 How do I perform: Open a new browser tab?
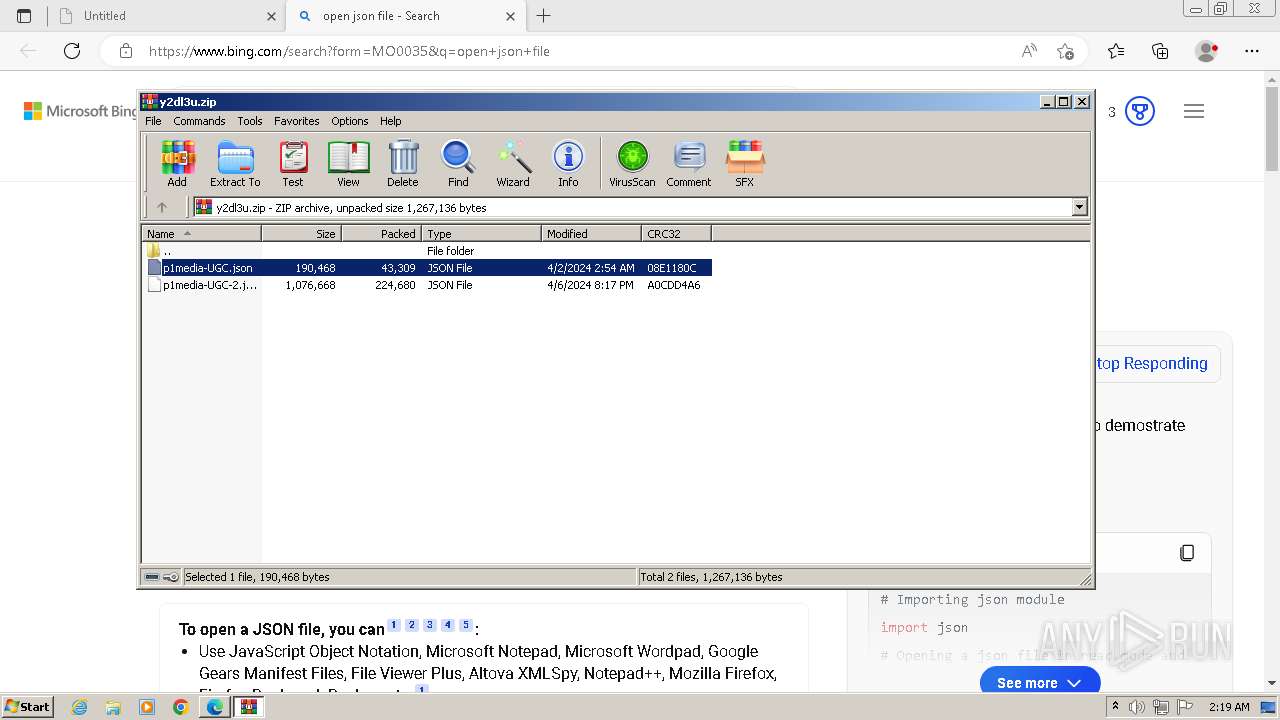pos(544,16)
